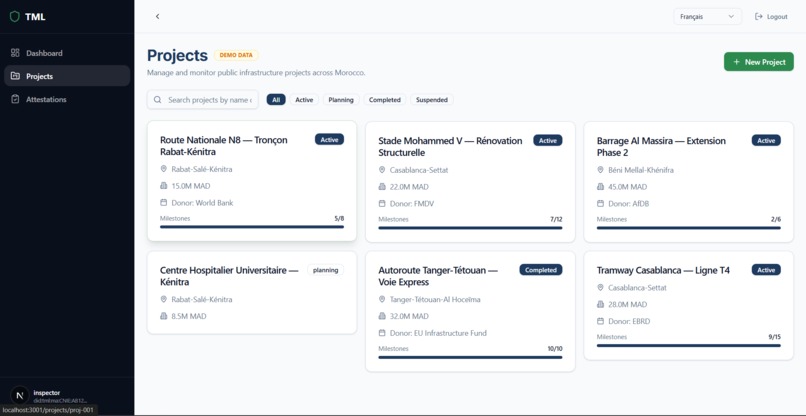The height and width of the screenshot is (416, 806).
Task: Click the calendar icon beside Donor: FMDV
Action: [x=382, y=204]
